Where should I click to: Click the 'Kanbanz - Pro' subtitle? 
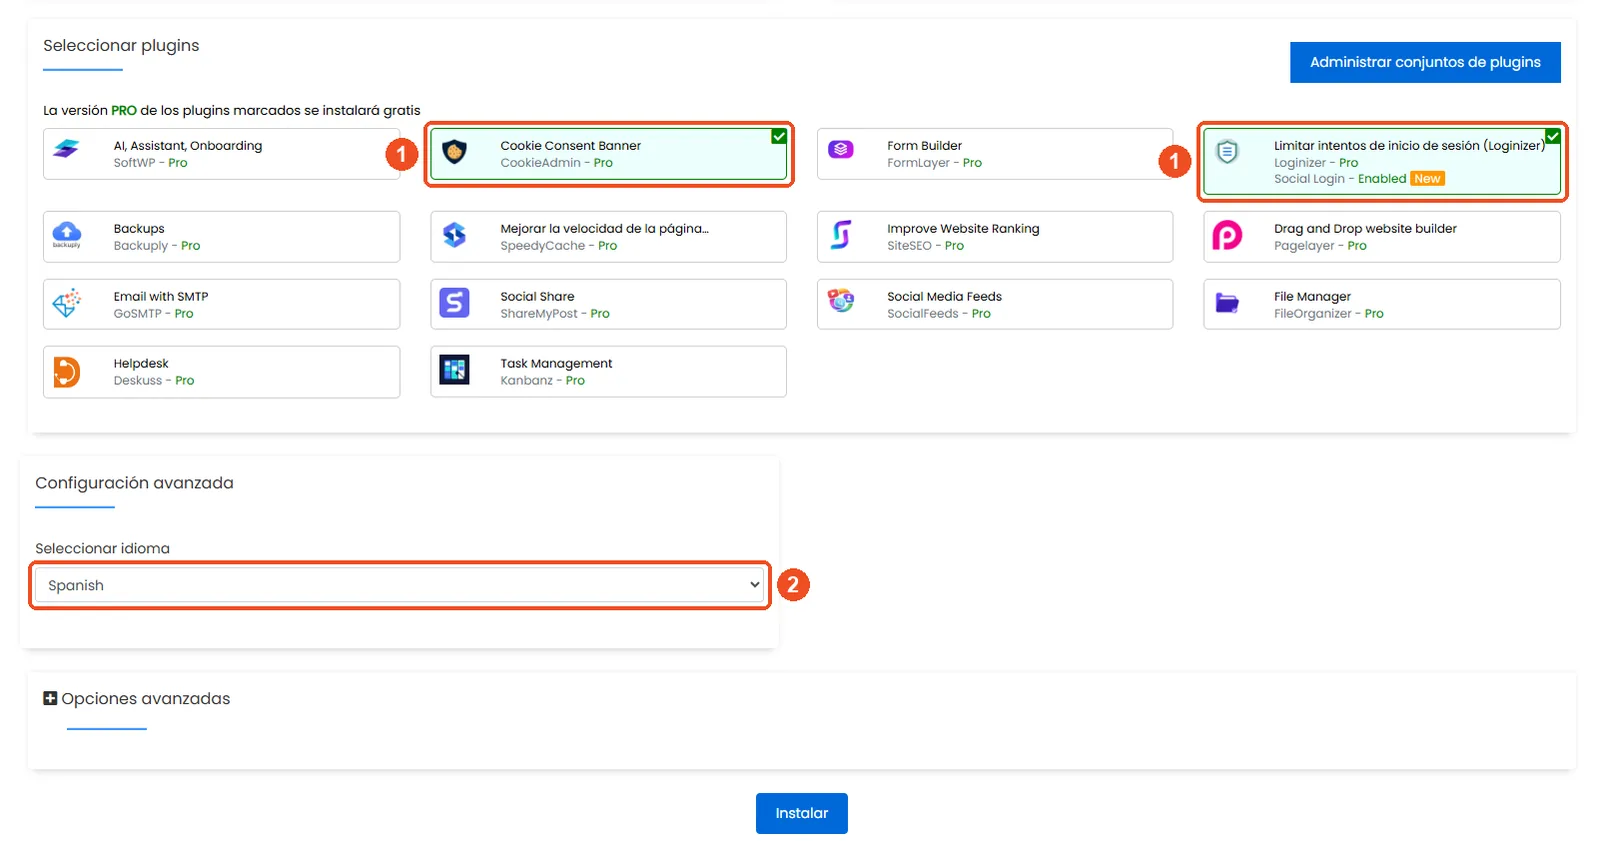pos(543,381)
